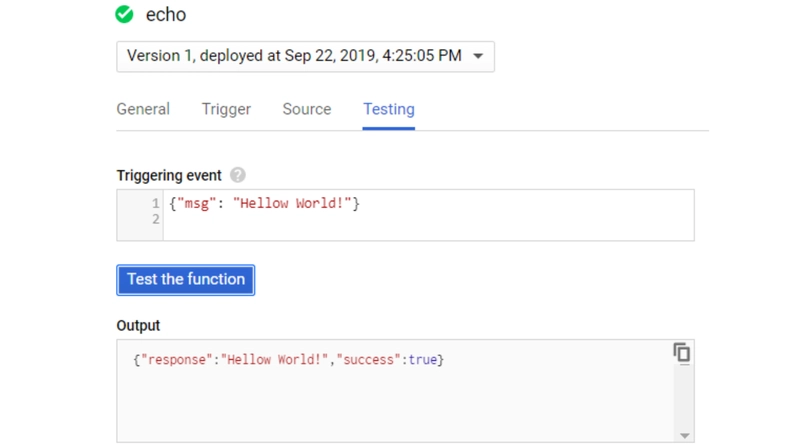Copy output with the clipboard icon
Viewport: 800px width, 445px height.
tap(682, 353)
